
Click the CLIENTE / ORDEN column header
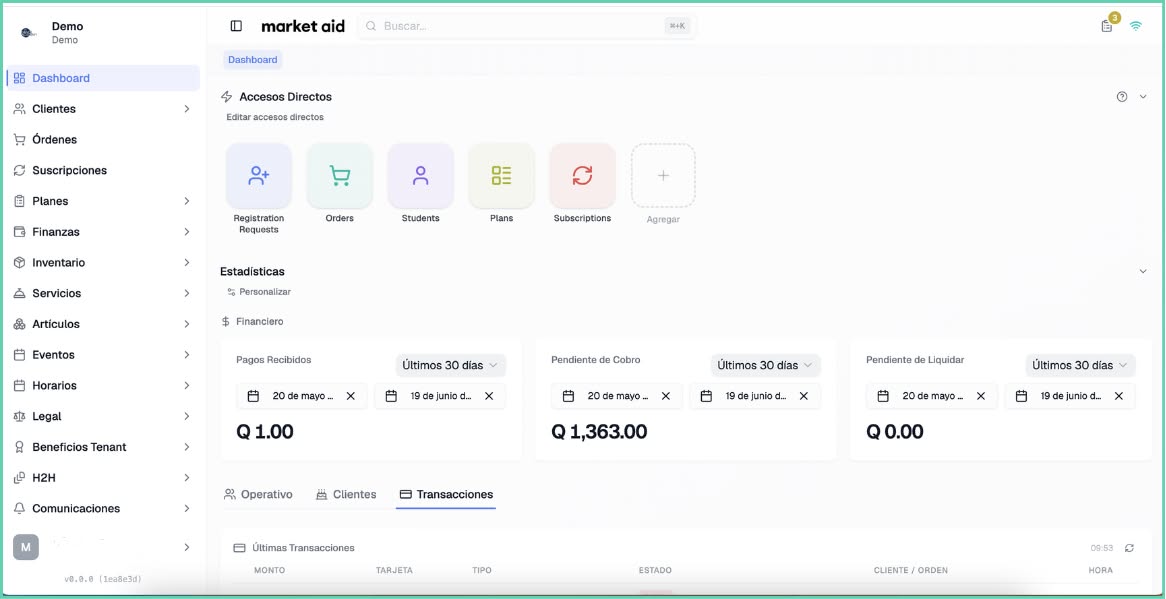[911, 570]
